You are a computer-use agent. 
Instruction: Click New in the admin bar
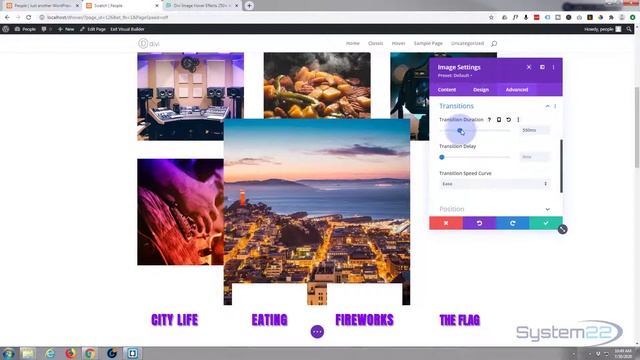point(66,29)
